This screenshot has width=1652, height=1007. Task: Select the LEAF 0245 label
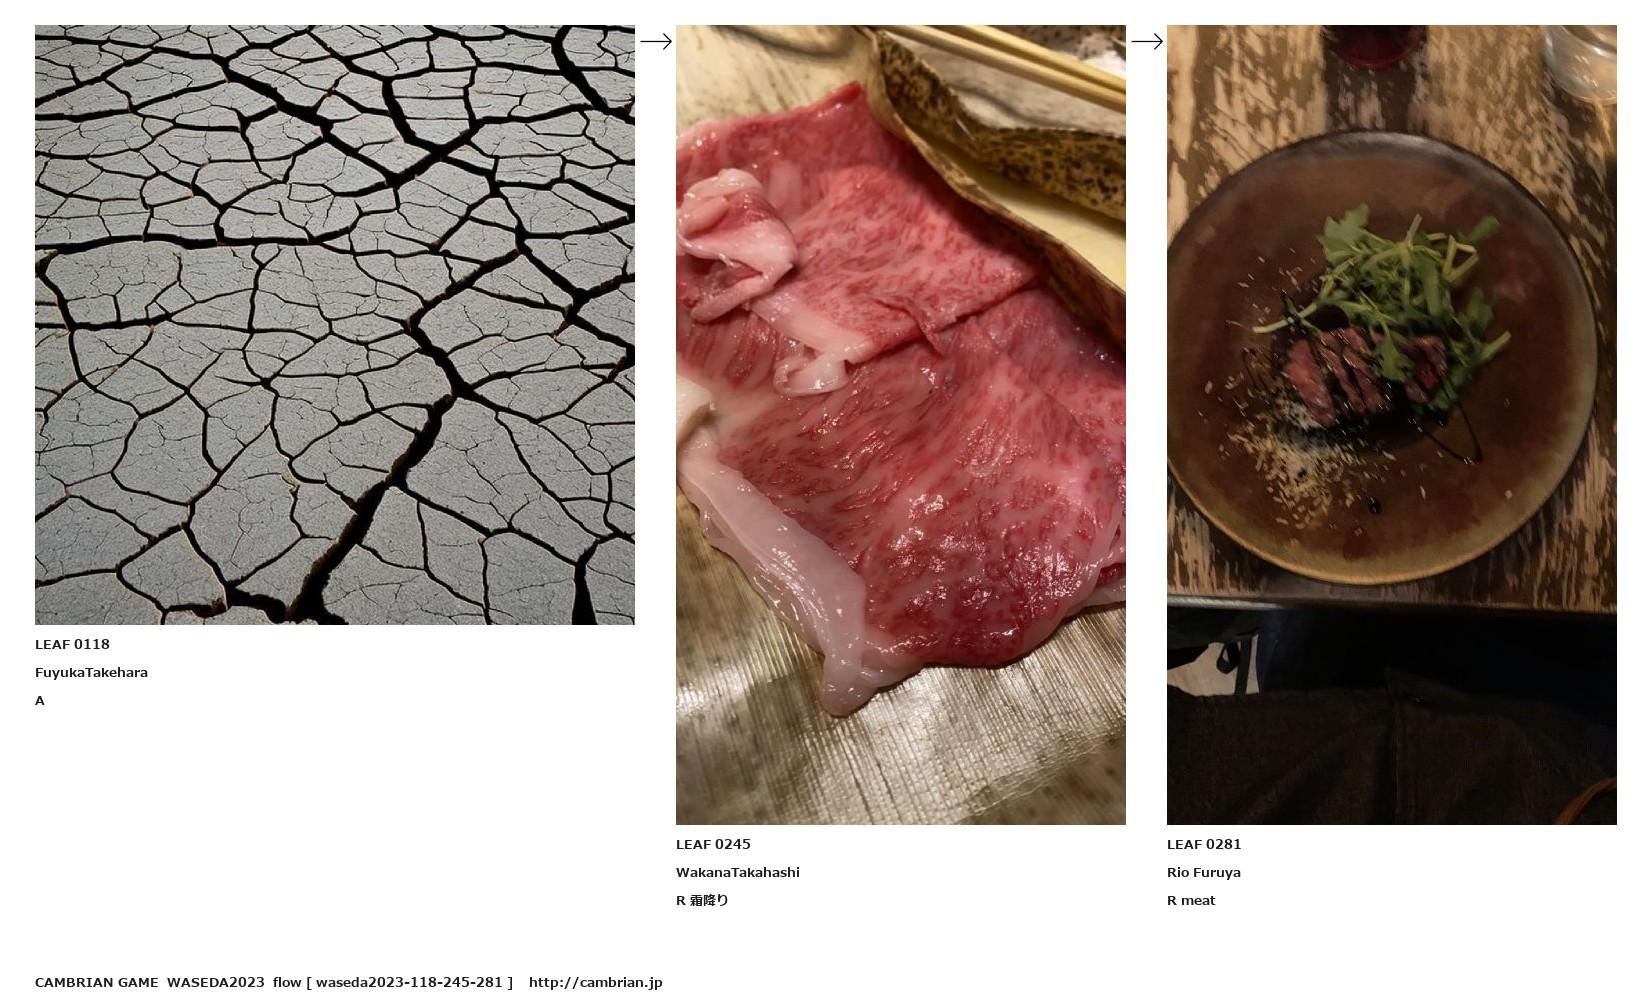click(x=713, y=844)
